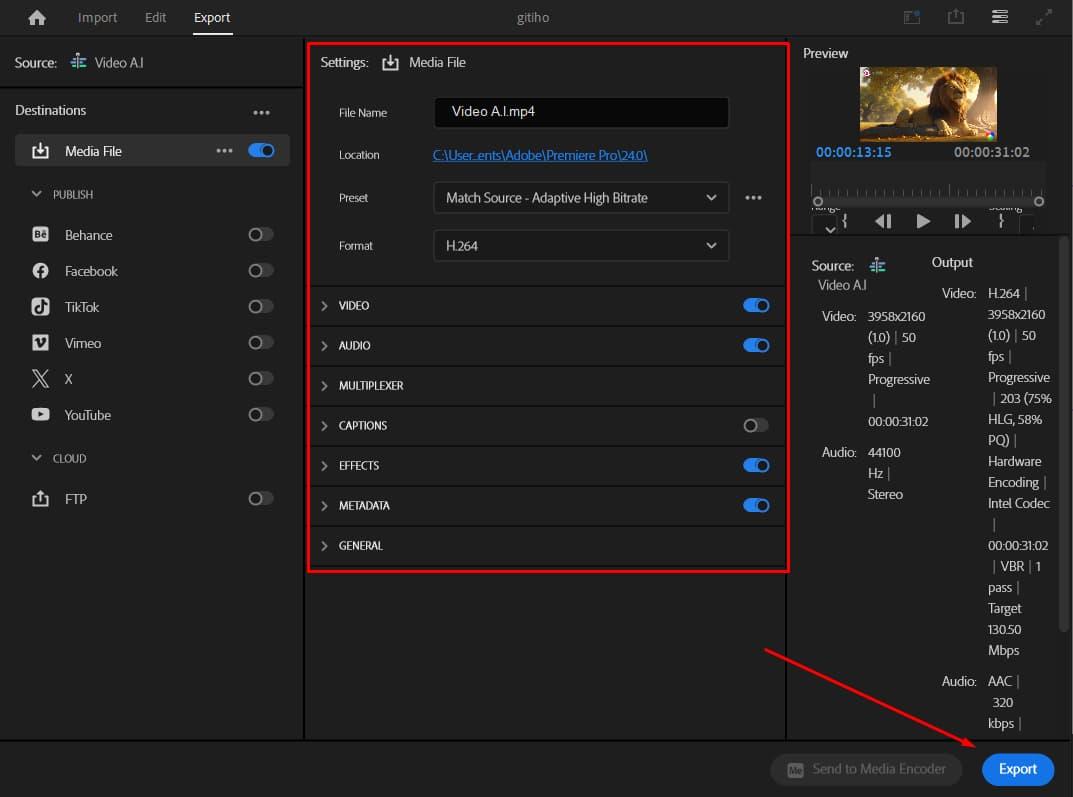
Task: Open the workspace settings icon top right
Action: tap(999, 17)
